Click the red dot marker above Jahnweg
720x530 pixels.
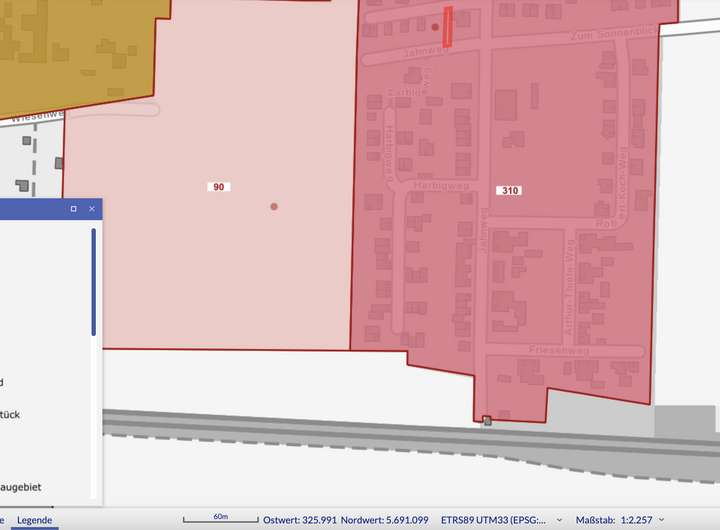point(435,28)
